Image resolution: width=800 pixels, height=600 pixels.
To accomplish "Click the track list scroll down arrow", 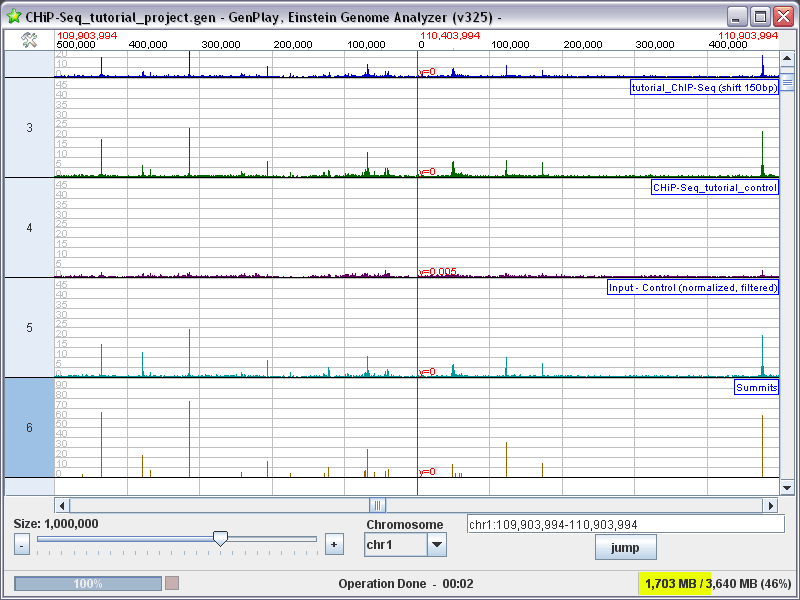I will pyautogui.click(x=787, y=488).
